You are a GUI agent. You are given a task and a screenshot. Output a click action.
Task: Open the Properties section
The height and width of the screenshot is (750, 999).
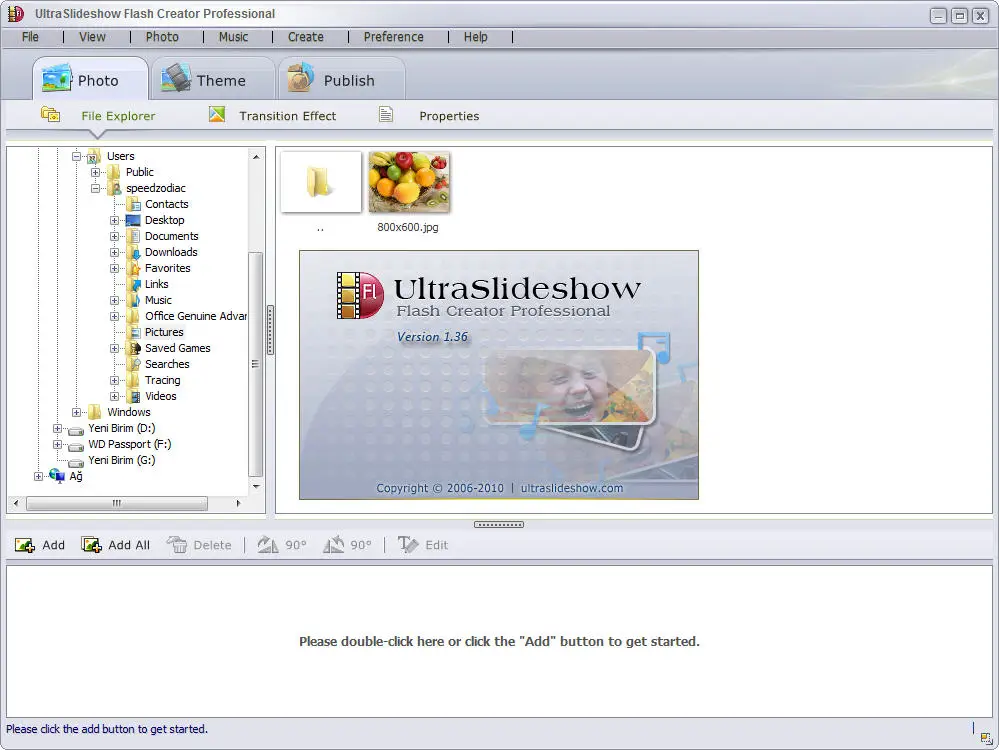pyautogui.click(x=449, y=116)
